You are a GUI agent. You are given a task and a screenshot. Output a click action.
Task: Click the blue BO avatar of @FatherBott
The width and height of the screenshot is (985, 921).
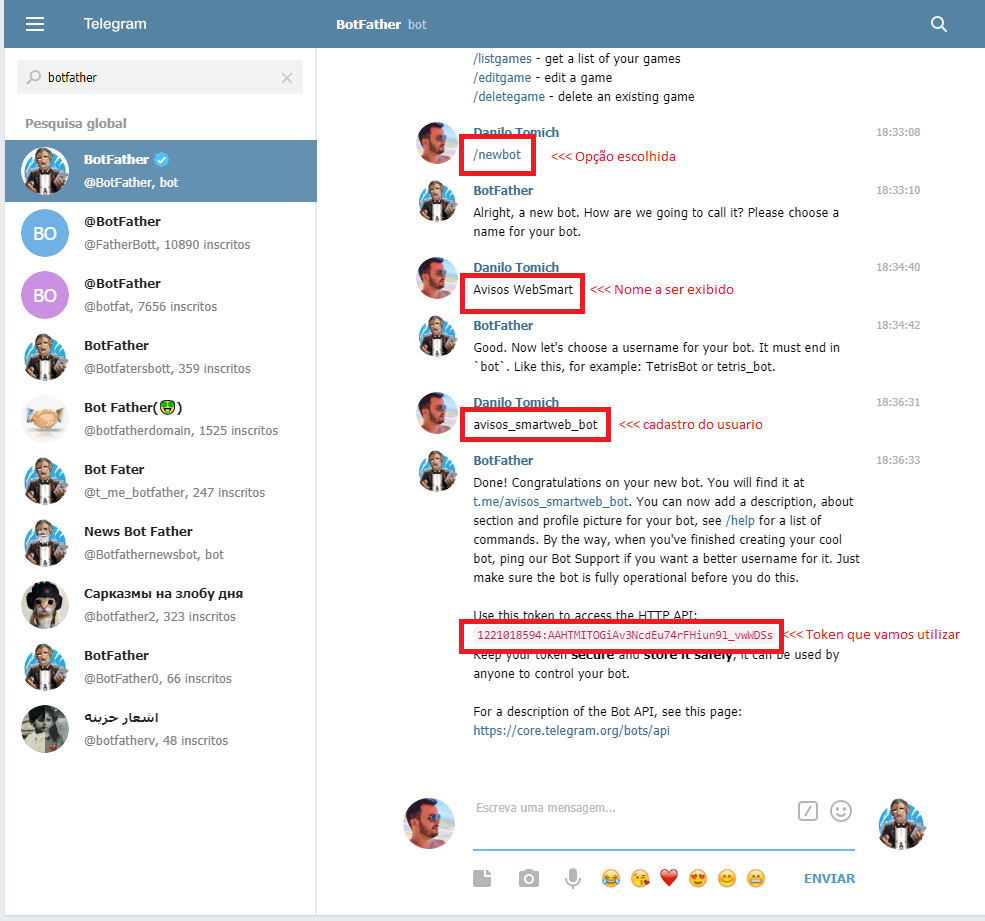(45, 233)
